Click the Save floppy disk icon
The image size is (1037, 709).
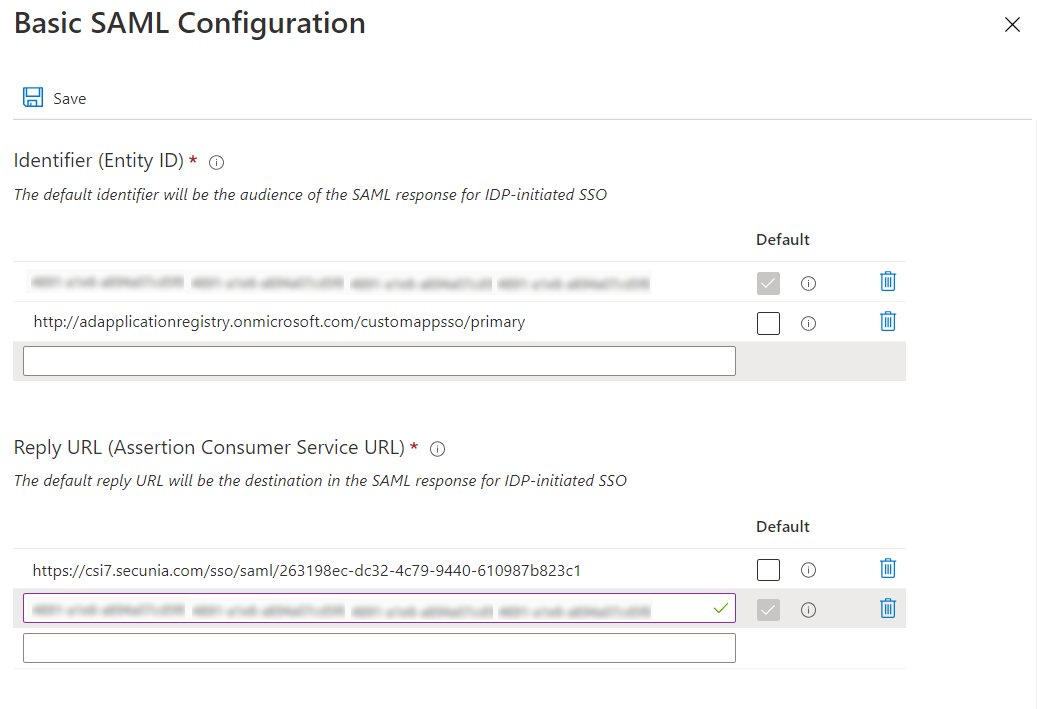(33, 98)
